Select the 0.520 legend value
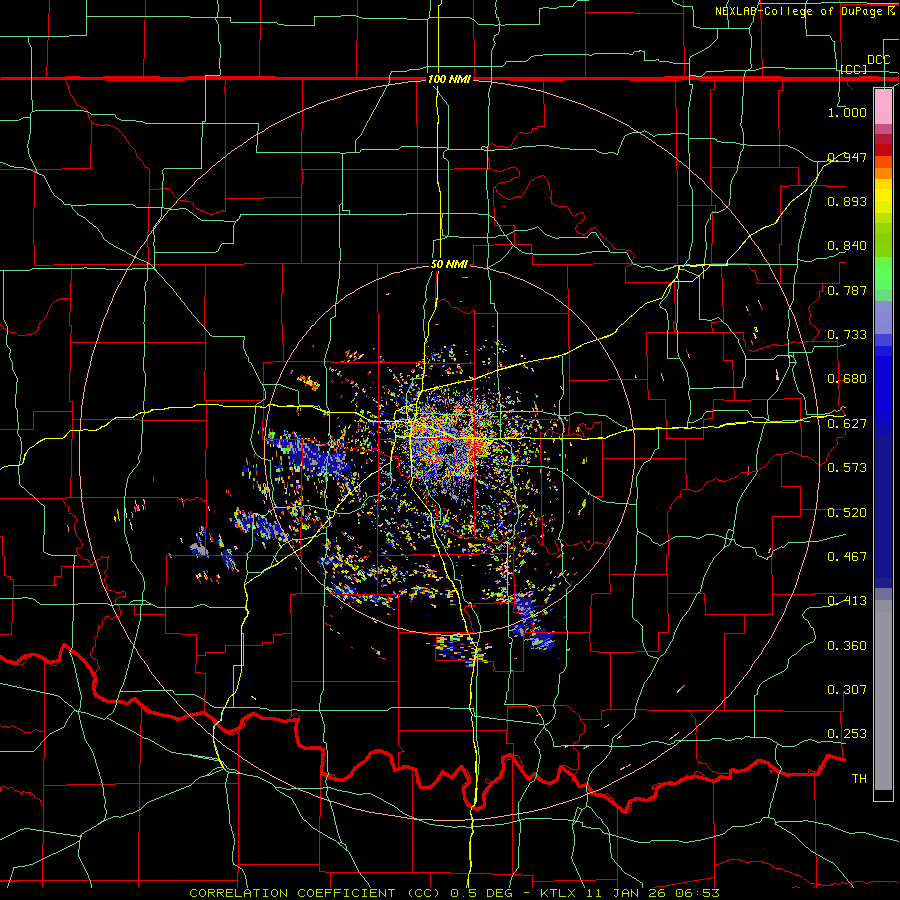The height and width of the screenshot is (900, 900). [x=847, y=513]
